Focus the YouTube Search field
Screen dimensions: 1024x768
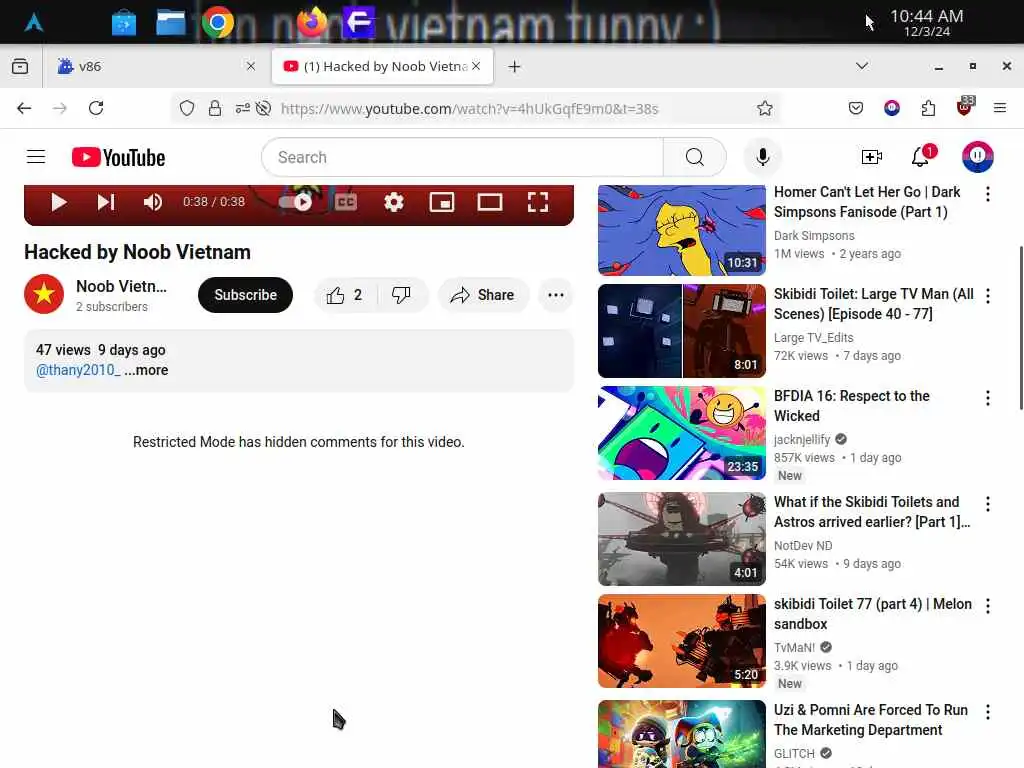[x=462, y=157]
